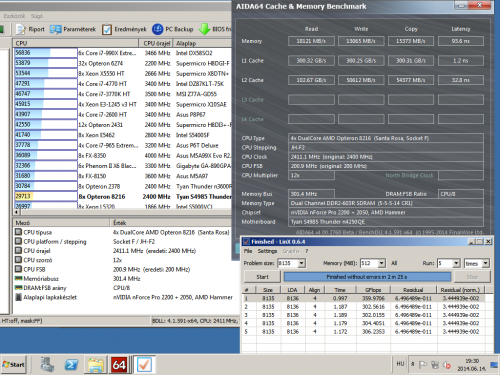
Task: Click the CPU szorzó field icon
Action: [18, 260]
